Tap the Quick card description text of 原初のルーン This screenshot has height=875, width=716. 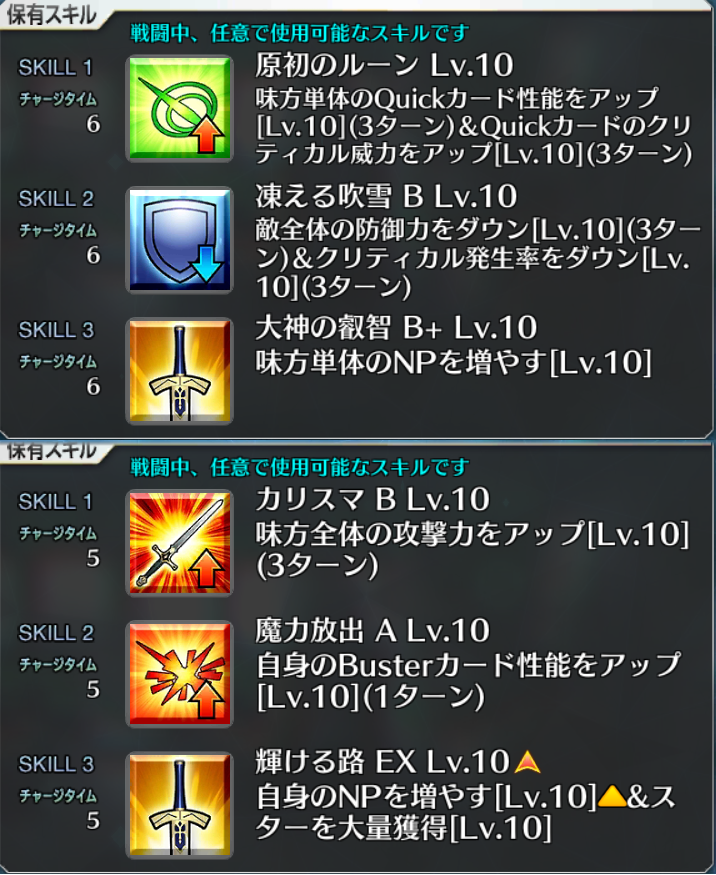pos(474,127)
